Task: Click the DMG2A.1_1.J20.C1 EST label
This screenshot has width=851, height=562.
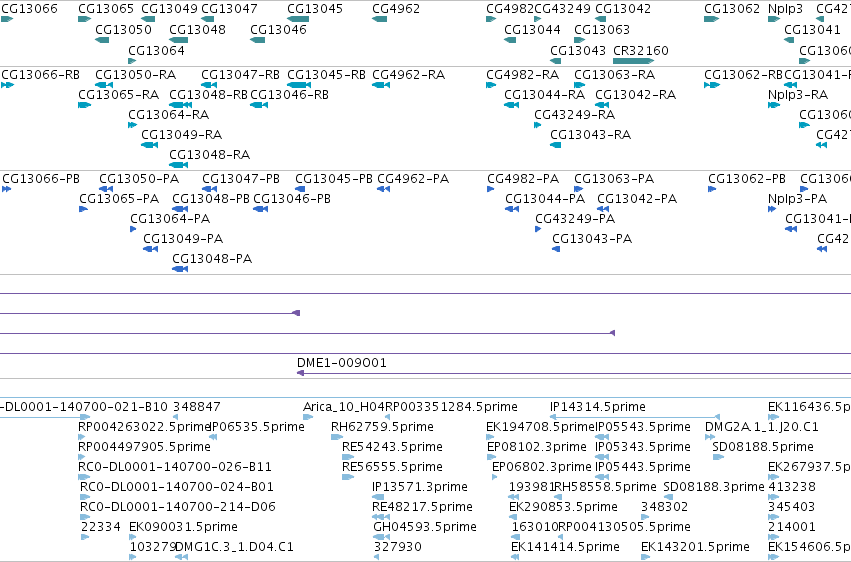Action: (x=761, y=427)
